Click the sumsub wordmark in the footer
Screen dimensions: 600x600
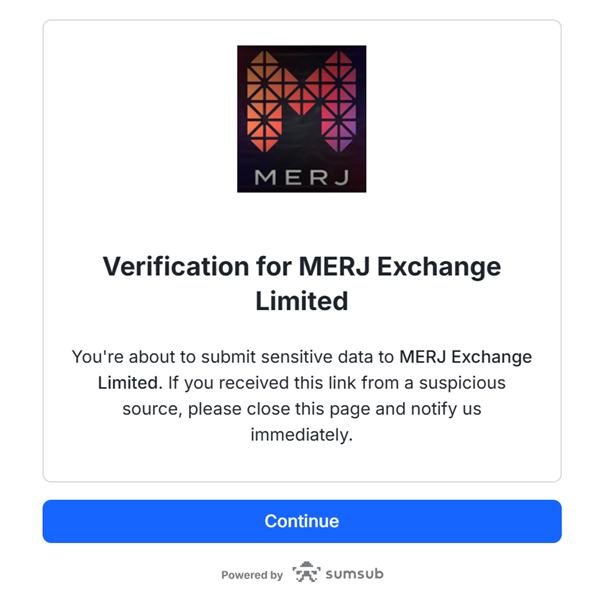[354, 574]
